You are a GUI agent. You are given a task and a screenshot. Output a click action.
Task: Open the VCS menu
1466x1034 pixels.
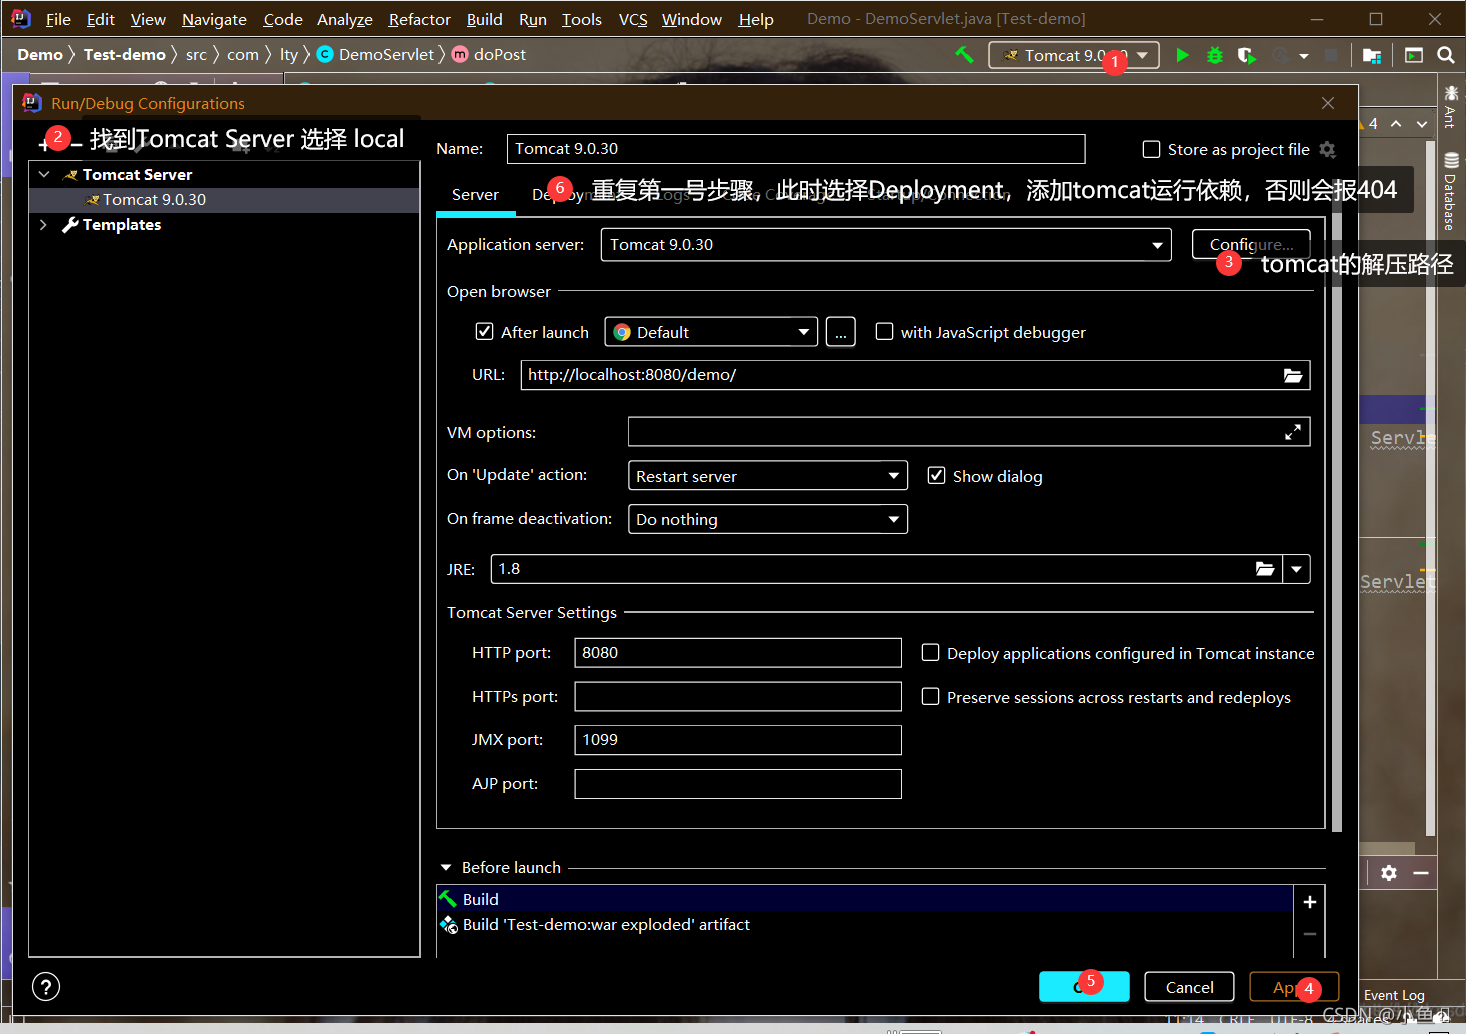[633, 19]
